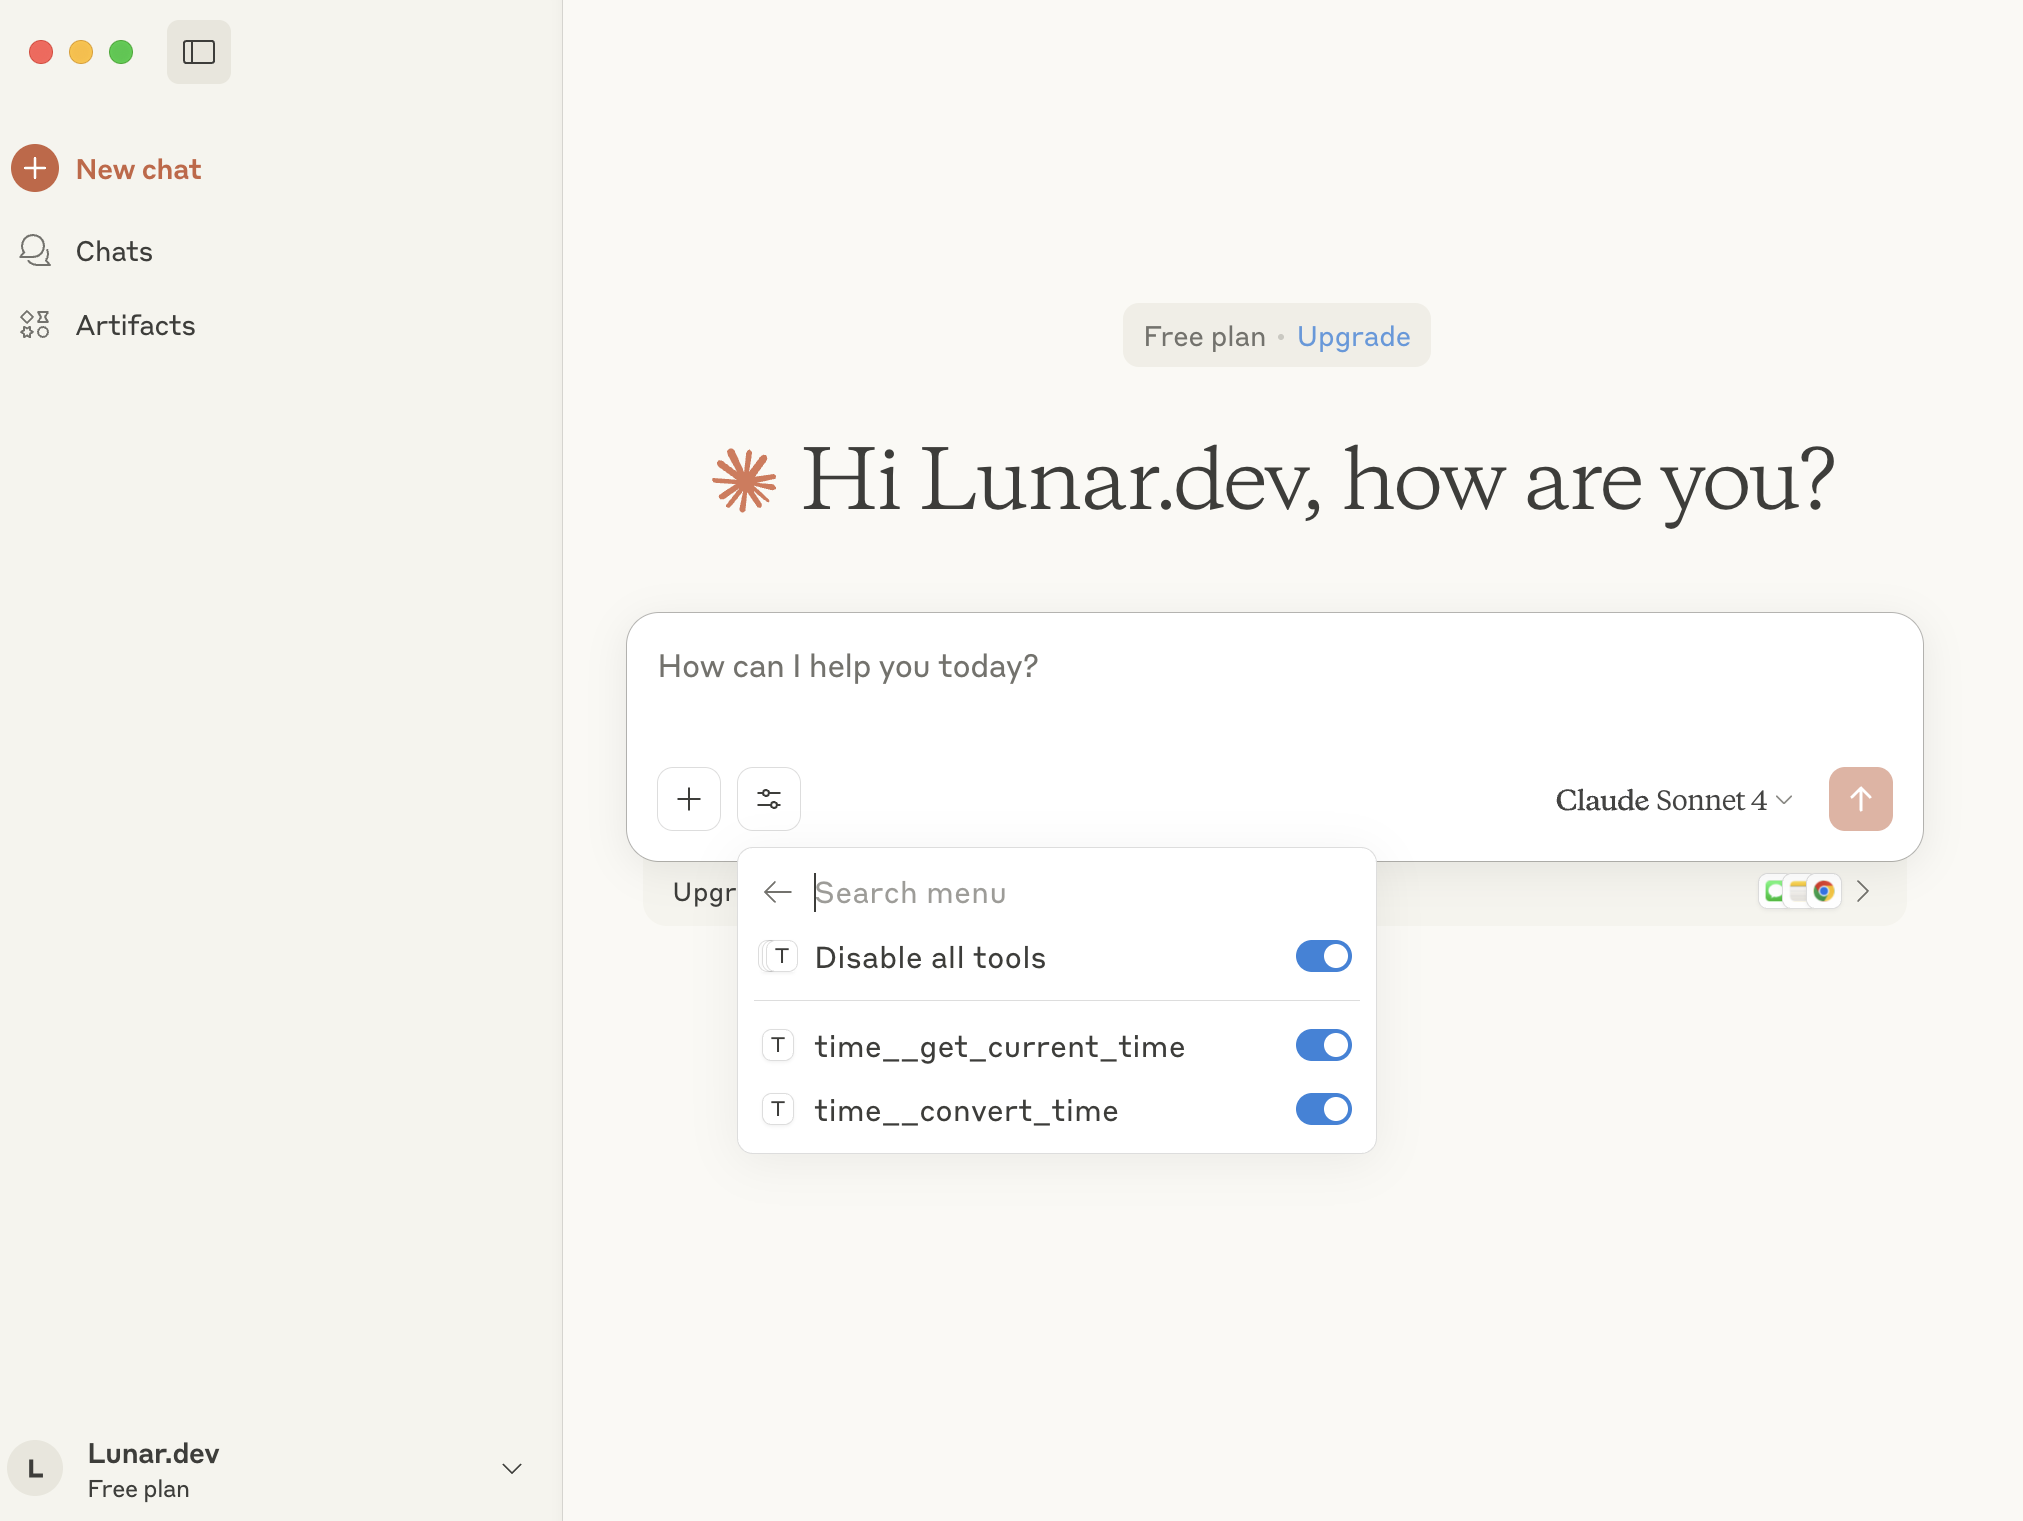The image size is (2023, 1521).
Task: Select the time__get_current_time label
Action: pos(1000,1047)
